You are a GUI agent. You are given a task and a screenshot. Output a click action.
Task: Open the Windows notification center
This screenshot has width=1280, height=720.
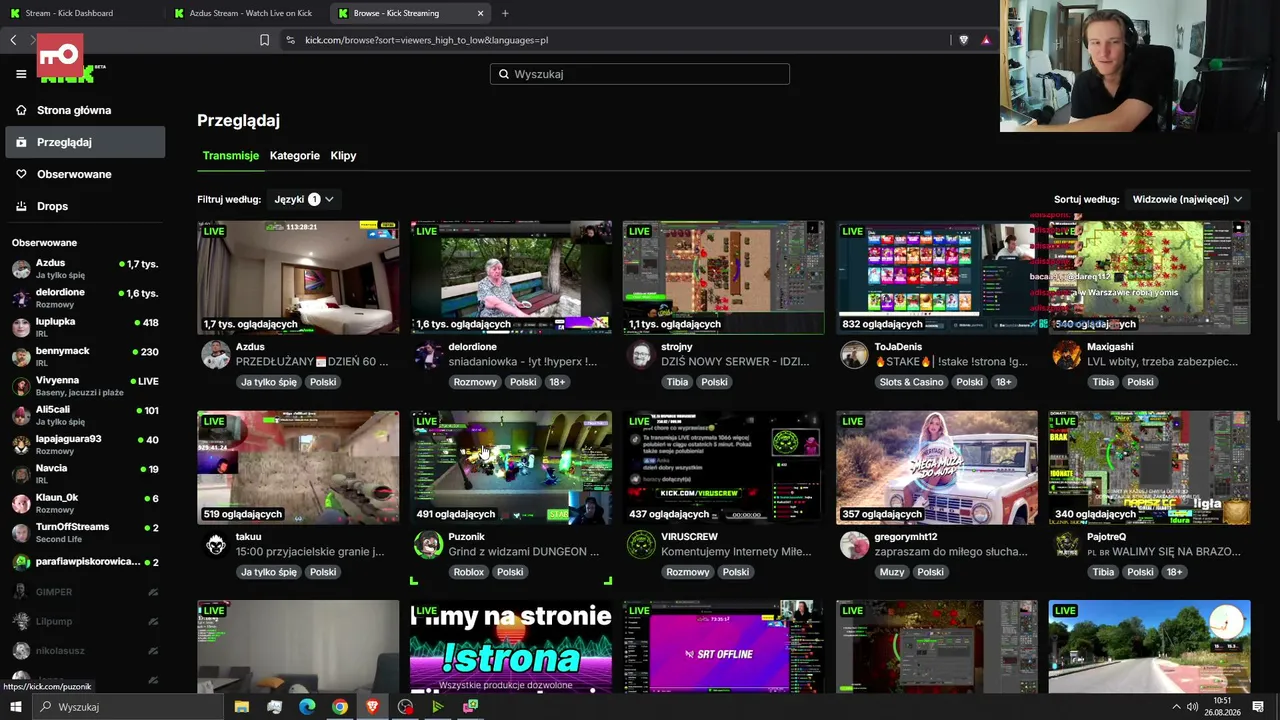[x=1258, y=707]
